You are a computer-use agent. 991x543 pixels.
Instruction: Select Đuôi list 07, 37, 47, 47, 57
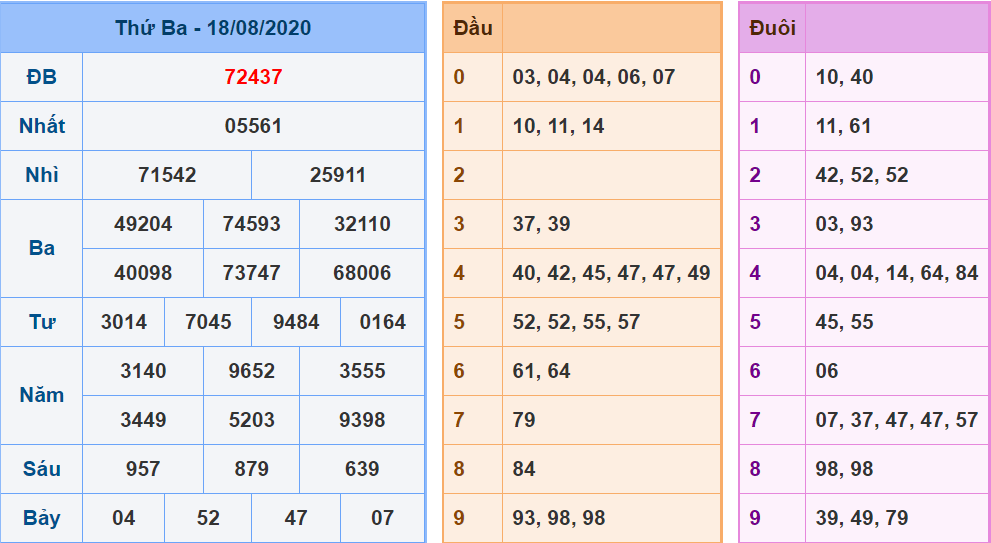coord(896,420)
